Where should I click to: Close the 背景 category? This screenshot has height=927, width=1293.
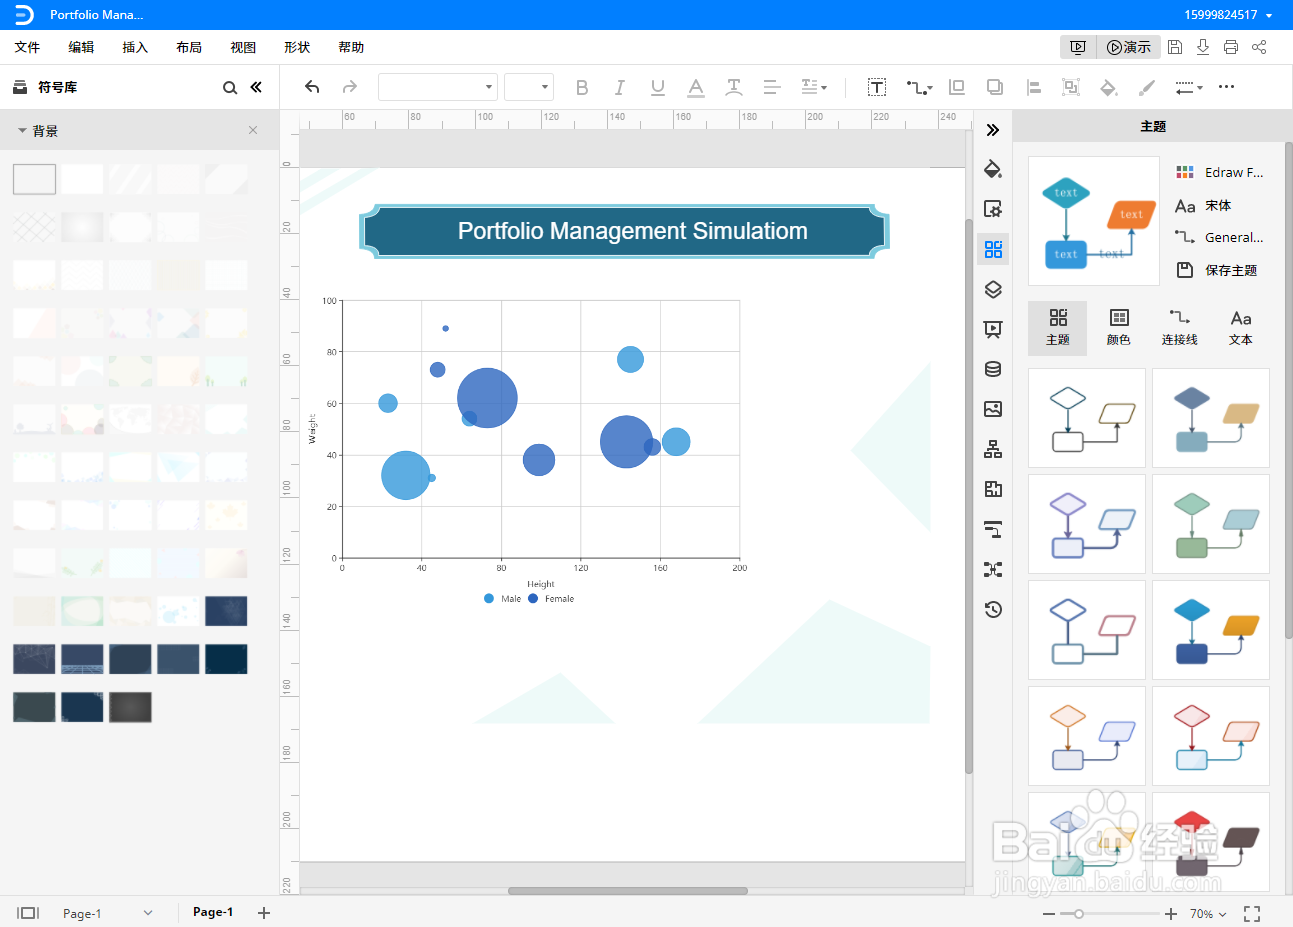click(x=253, y=130)
